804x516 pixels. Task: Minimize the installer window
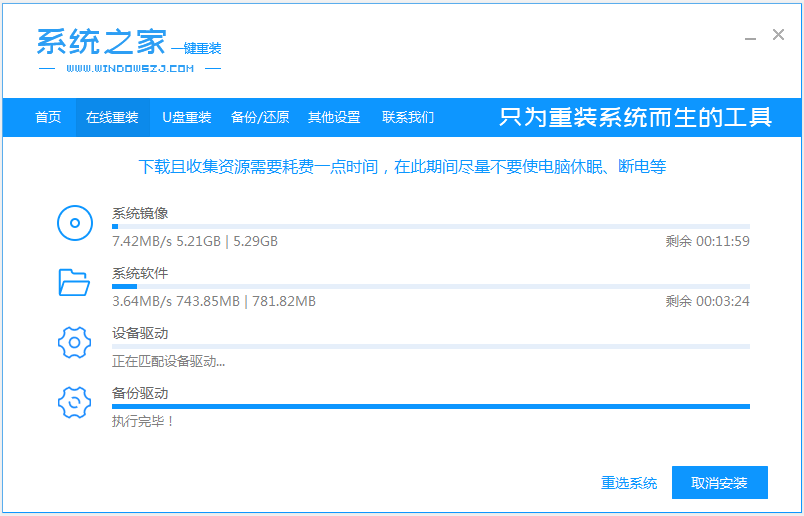coord(751,37)
